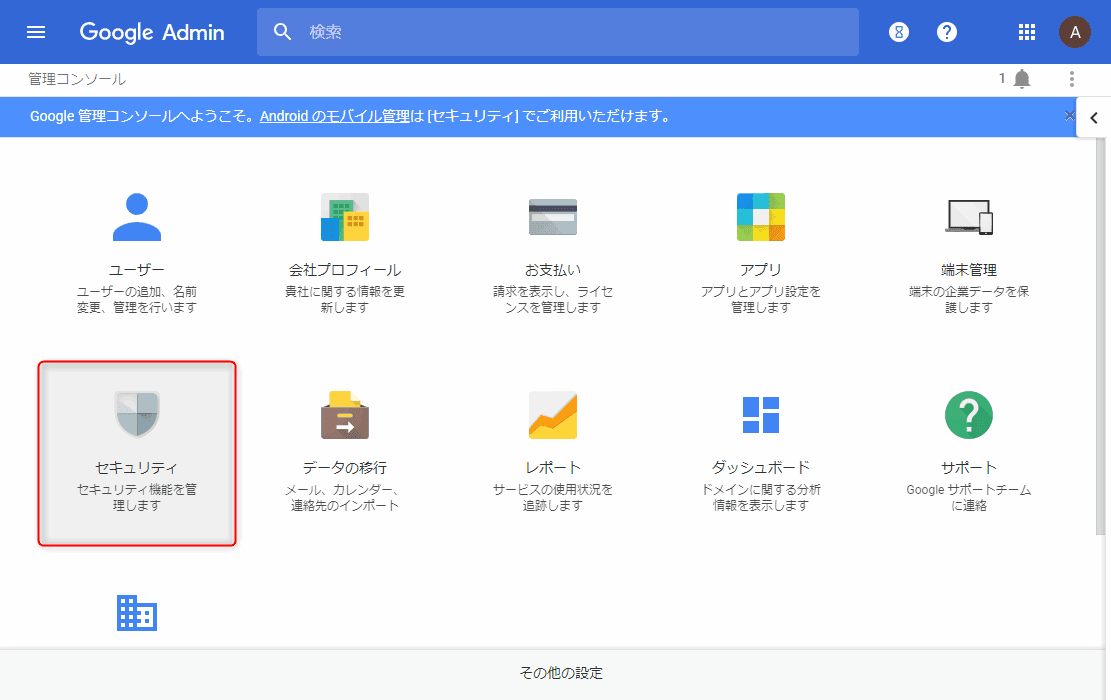Click the 請求を表示し、ライセンスを管理します text

553,299
